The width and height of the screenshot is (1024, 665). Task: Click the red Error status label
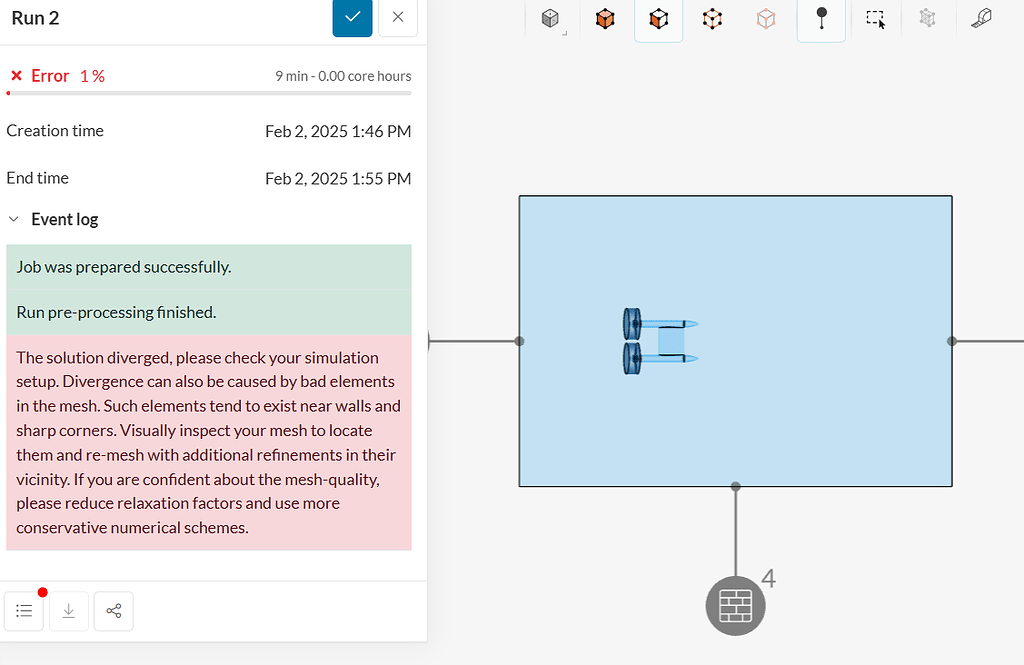pyautogui.click(x=50, y=76)
